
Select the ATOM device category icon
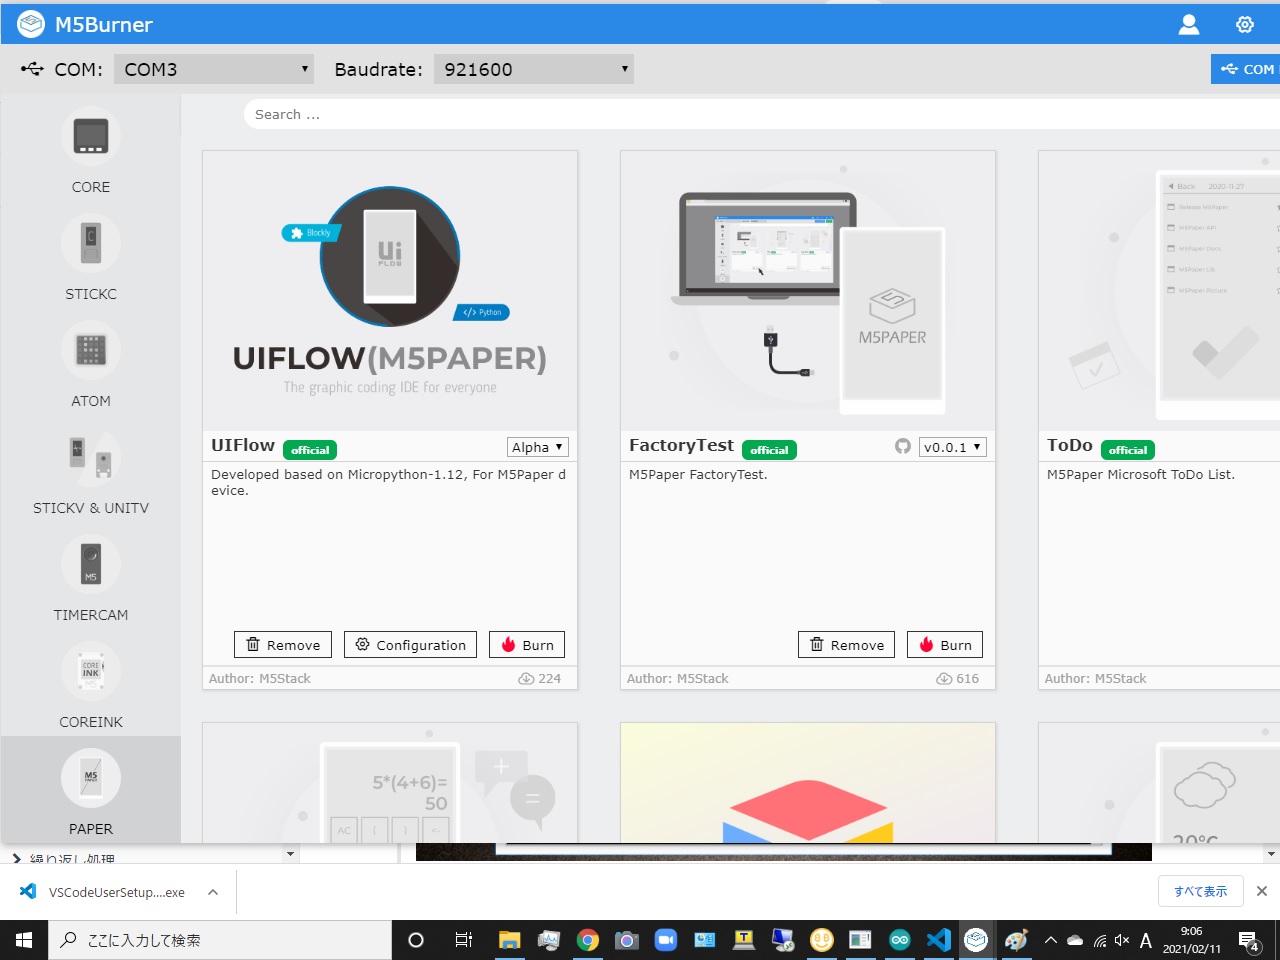(91, 350)
